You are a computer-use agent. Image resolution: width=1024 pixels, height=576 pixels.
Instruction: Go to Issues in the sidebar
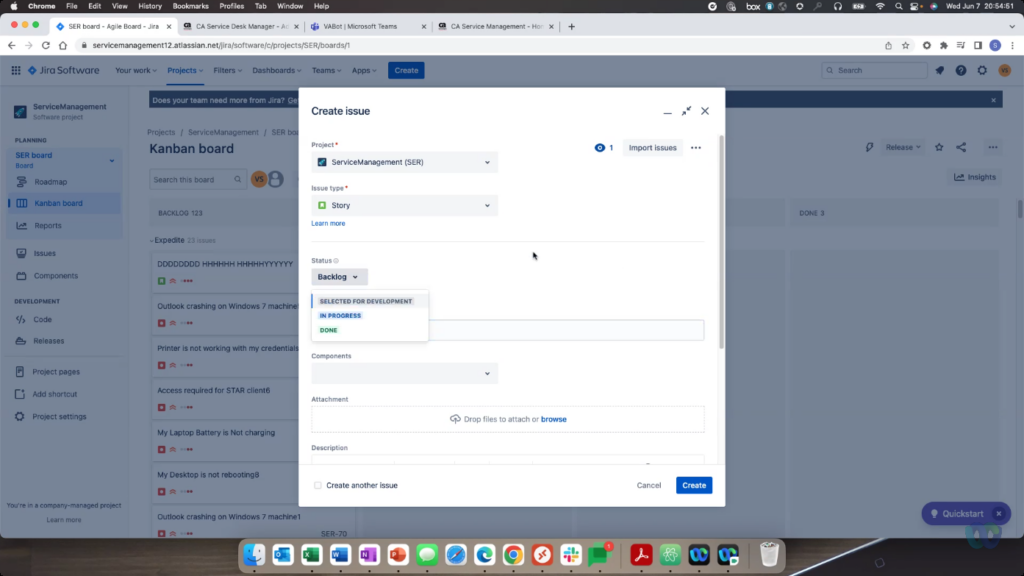coord(44,253)
